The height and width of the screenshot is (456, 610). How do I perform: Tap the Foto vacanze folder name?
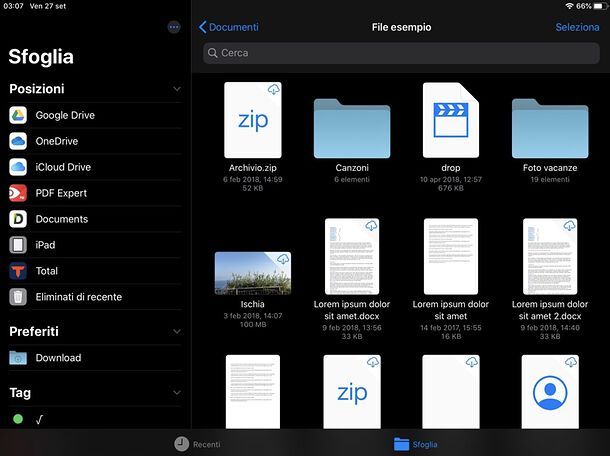point(550,168)
